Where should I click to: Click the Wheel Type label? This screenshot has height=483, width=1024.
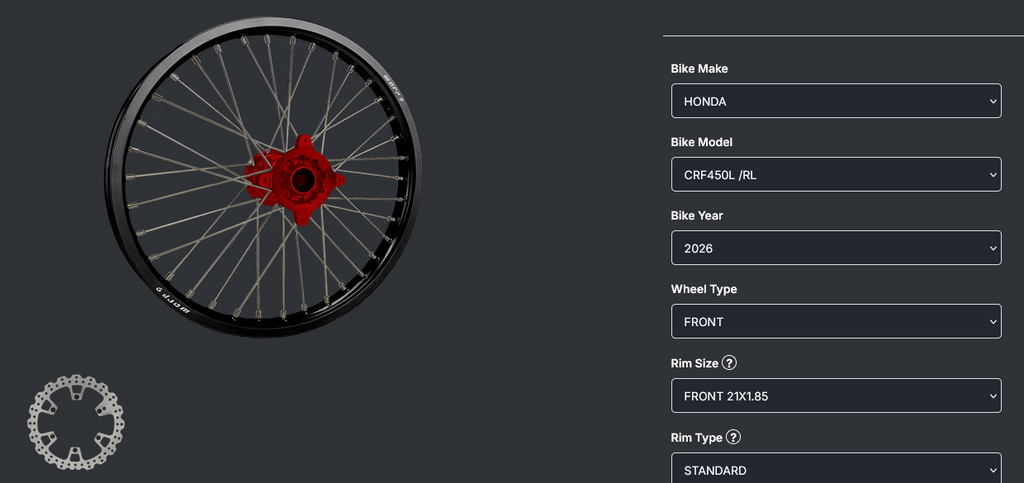click(704, 289)
